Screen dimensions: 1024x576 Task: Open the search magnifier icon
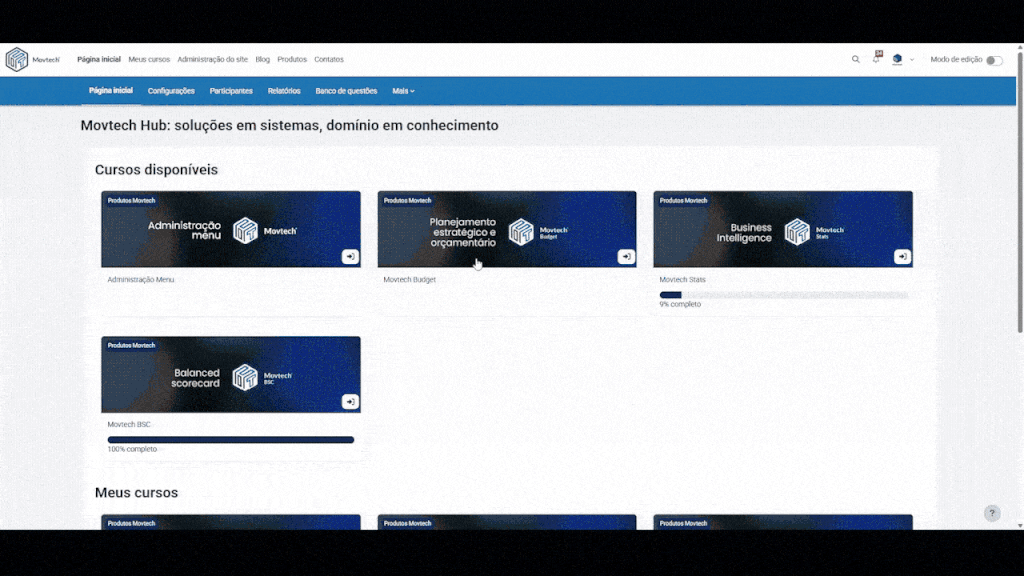pos(855,60)
